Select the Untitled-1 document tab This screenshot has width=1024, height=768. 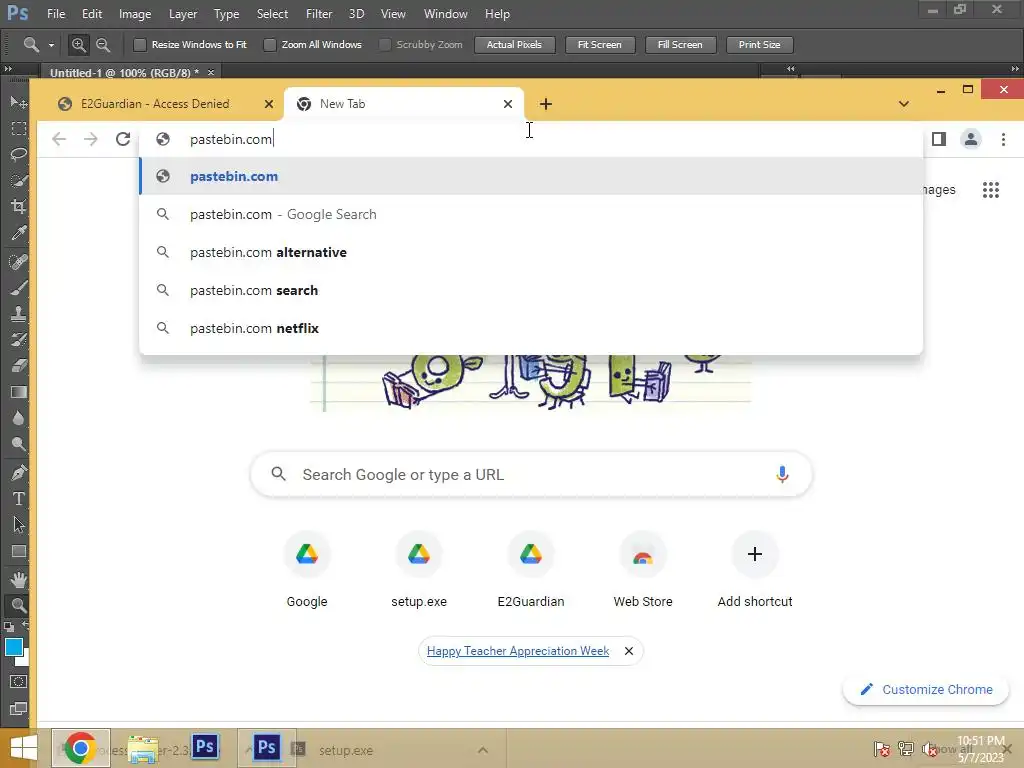(124, 72)
